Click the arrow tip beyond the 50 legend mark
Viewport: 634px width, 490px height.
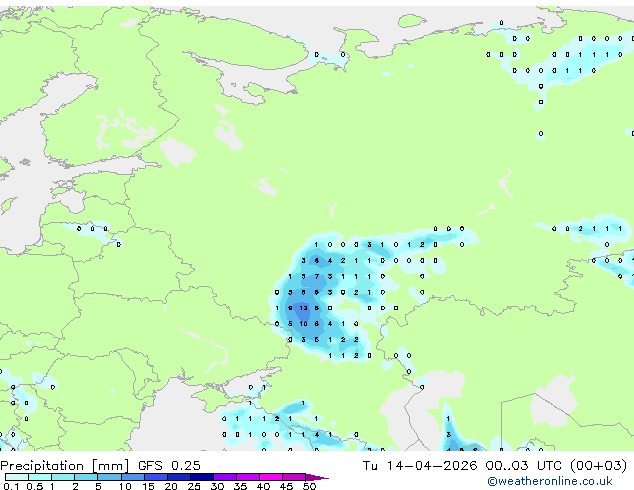click(x=317, y=477)
